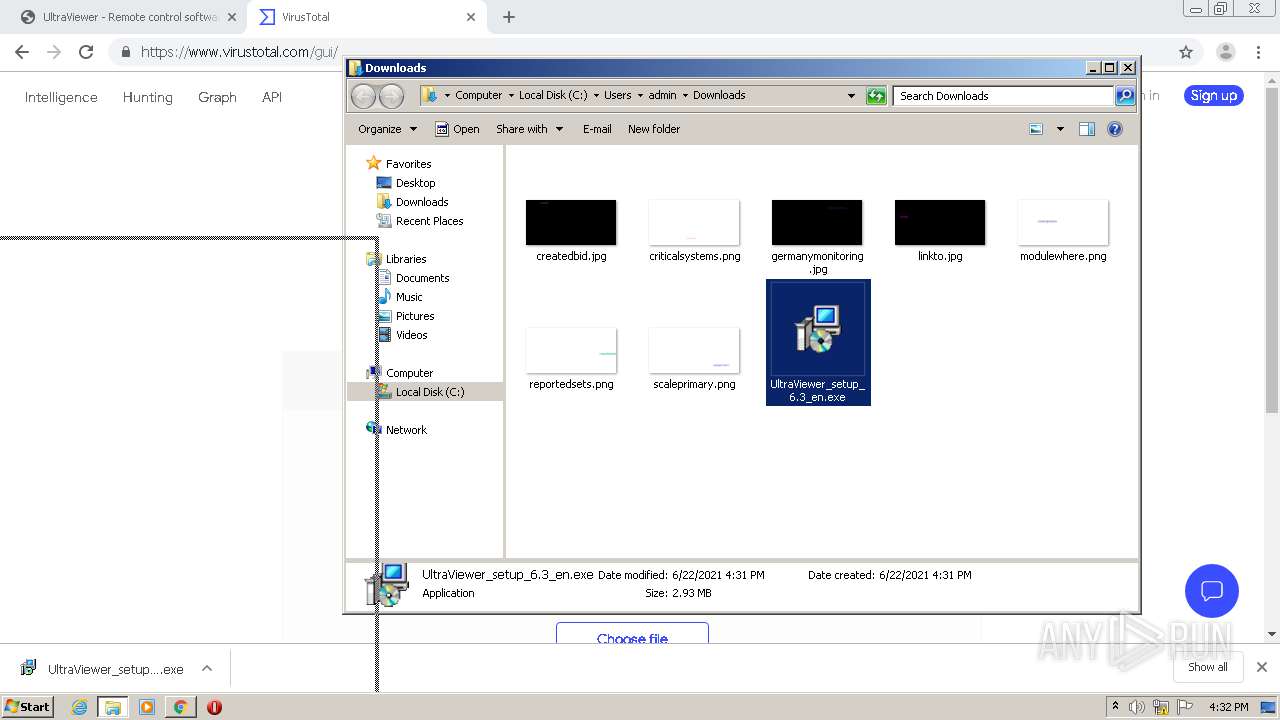Launch Internet Explorer from taskbar
This screenshot has height=720, width=1280.
(x=80, y=707)
